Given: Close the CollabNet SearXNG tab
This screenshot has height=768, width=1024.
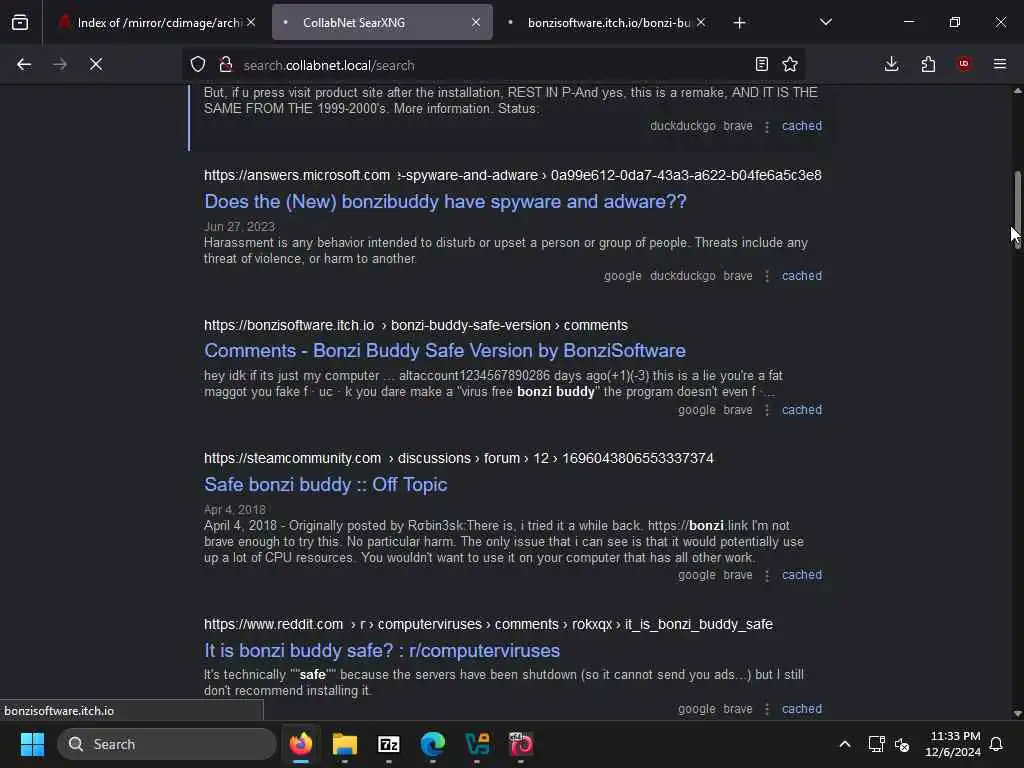Looking at the screenshot, I should point(476,22).
